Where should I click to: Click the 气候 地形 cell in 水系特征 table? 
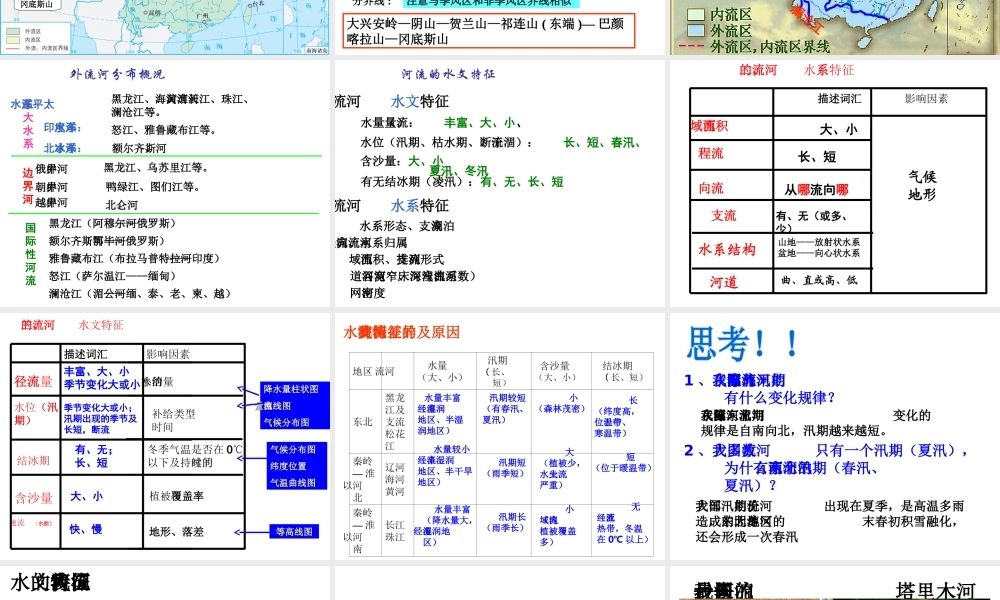(922, 186)
